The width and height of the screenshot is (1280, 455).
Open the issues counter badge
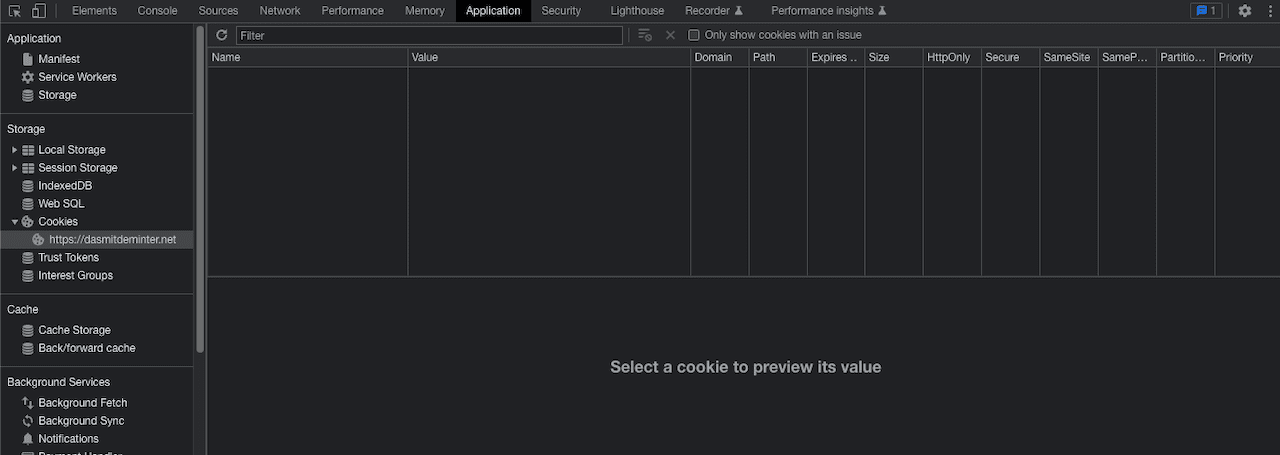1206,11
